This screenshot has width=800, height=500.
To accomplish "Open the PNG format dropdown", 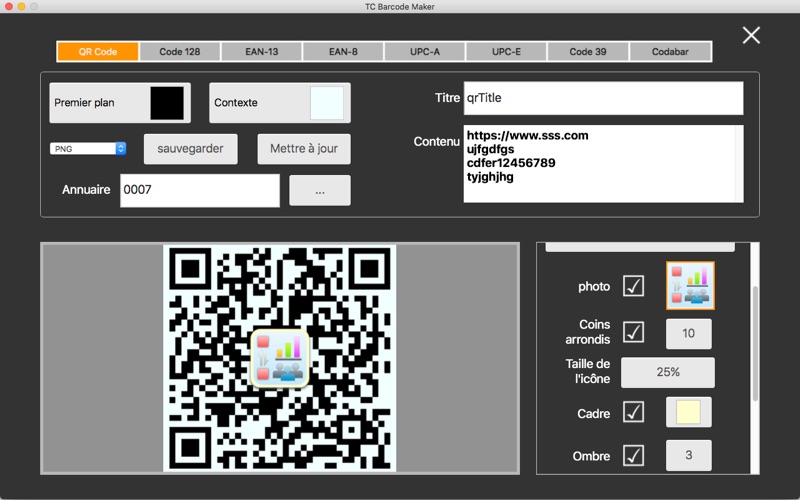I will pyautogui.click(x=88, y=148).
